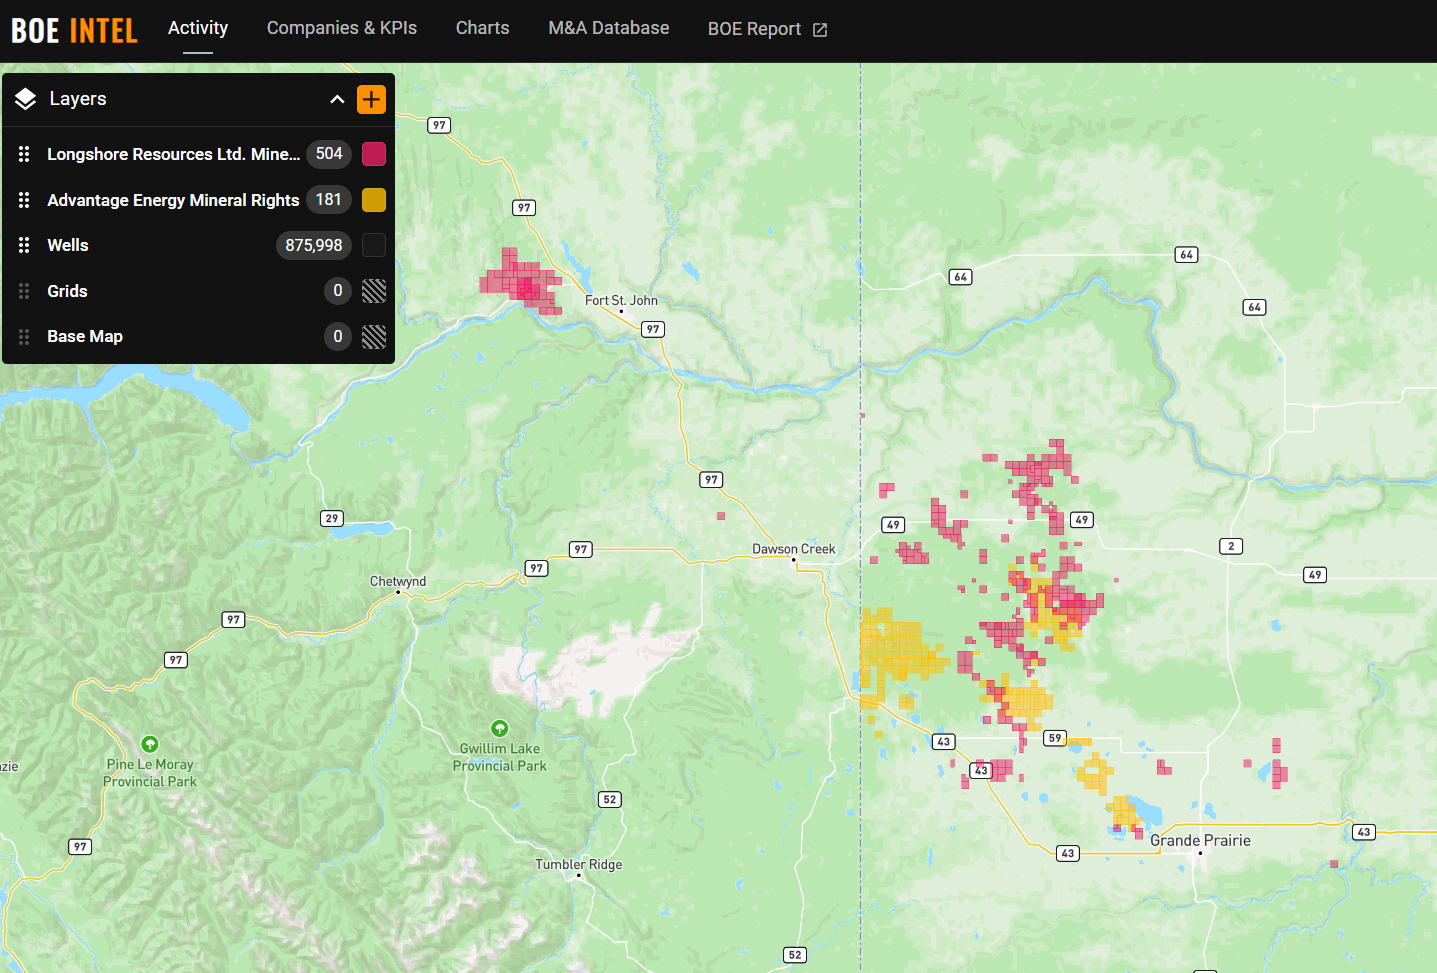Grab drag handle of Wells layer
The image size is (1437, 973).
point(24,245)
